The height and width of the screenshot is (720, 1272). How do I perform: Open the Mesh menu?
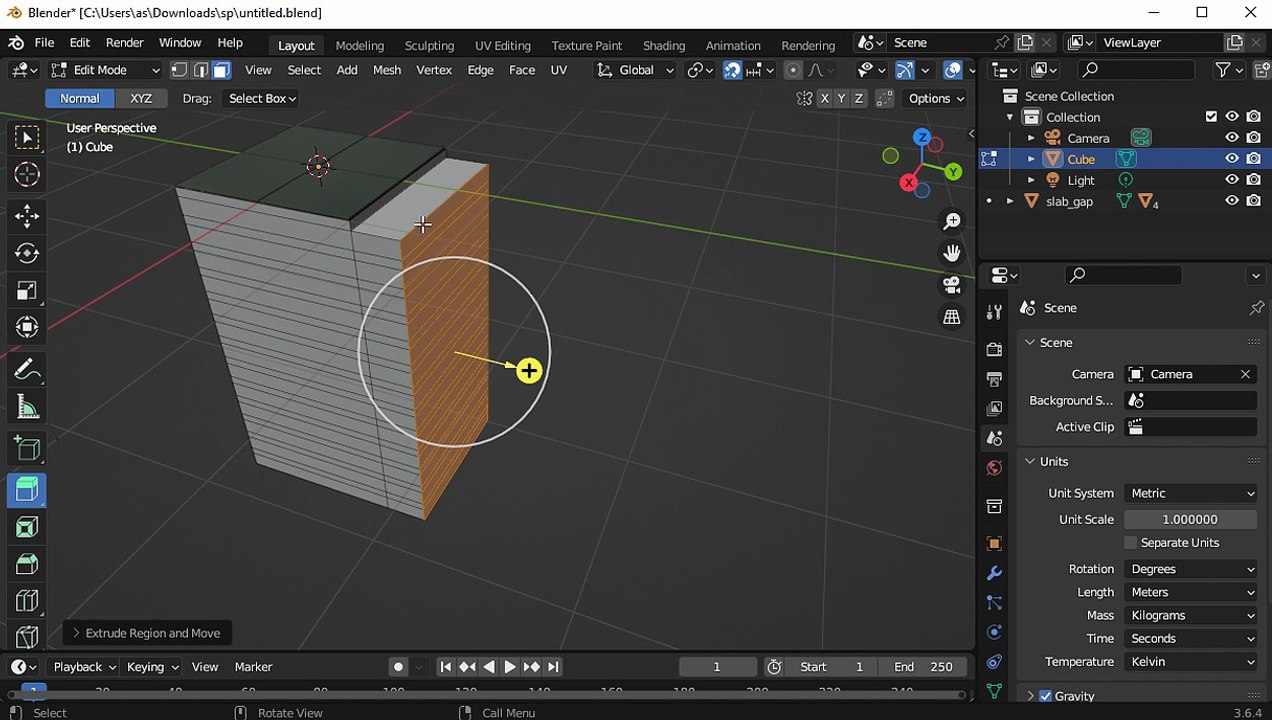point(387,70)
